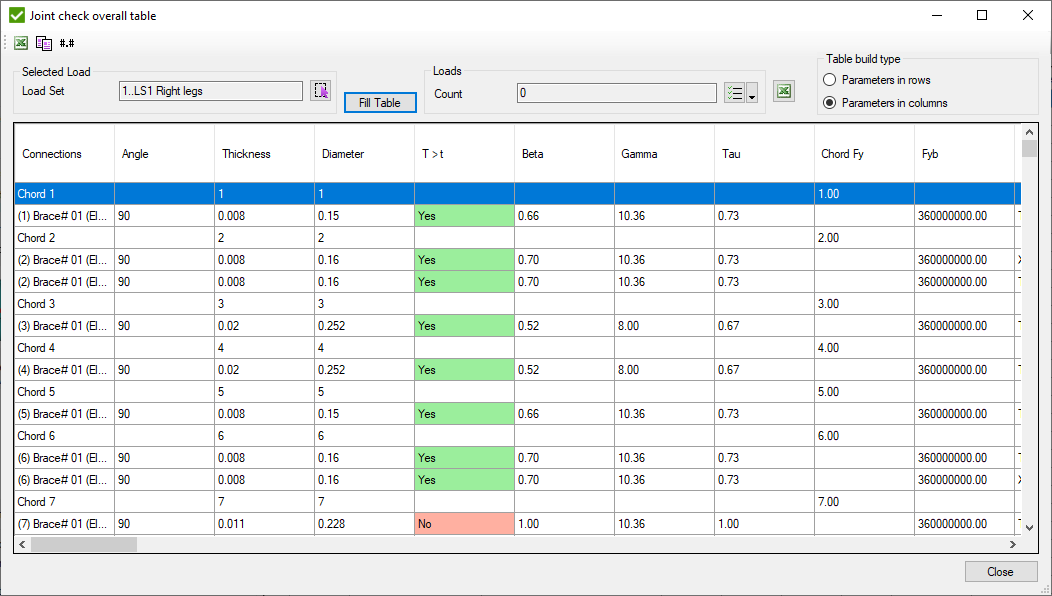Viewport: 1052px width, 596px height.
Task: Click the copy table icon in toolbar
Action: pos(44,43)
